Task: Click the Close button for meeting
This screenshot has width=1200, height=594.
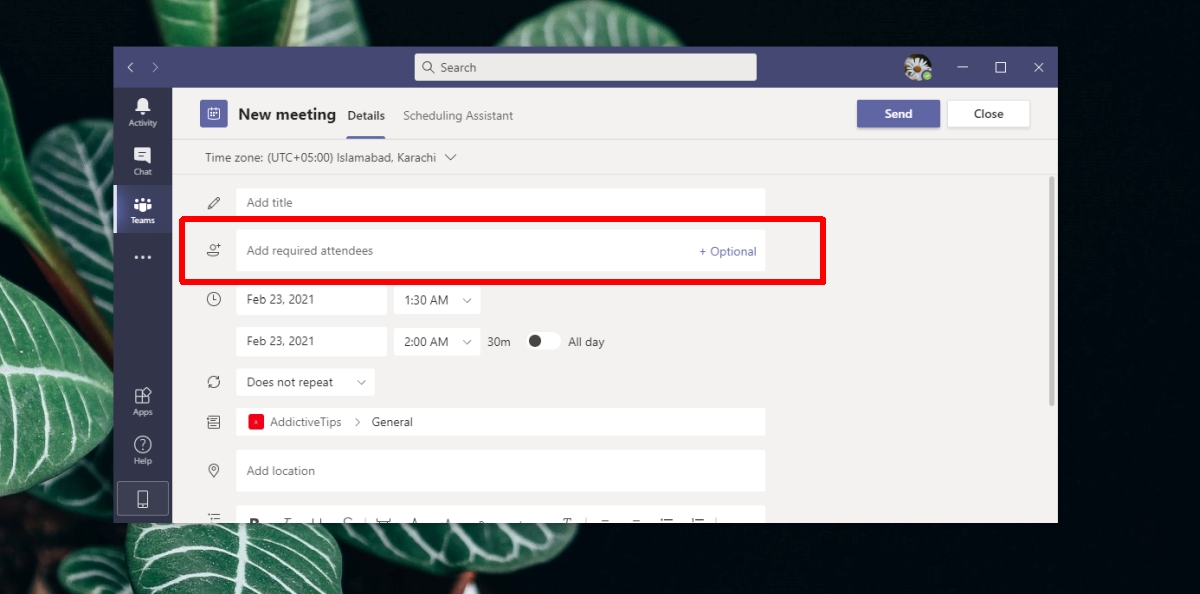Action: [988, 114]
